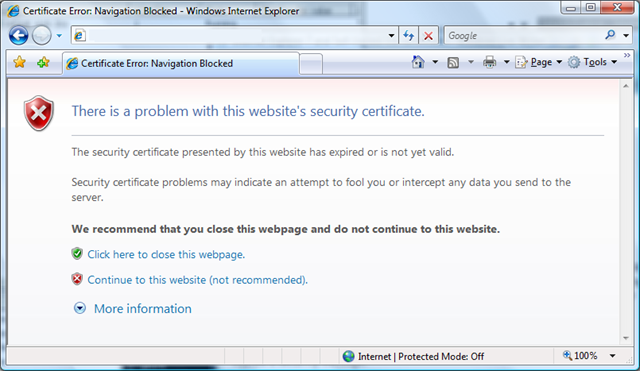Image resolution: width=640 pixels, height=371 pixels.
Task: Click Internet | Protected Mode: Off status
Action: pos(421,356)
